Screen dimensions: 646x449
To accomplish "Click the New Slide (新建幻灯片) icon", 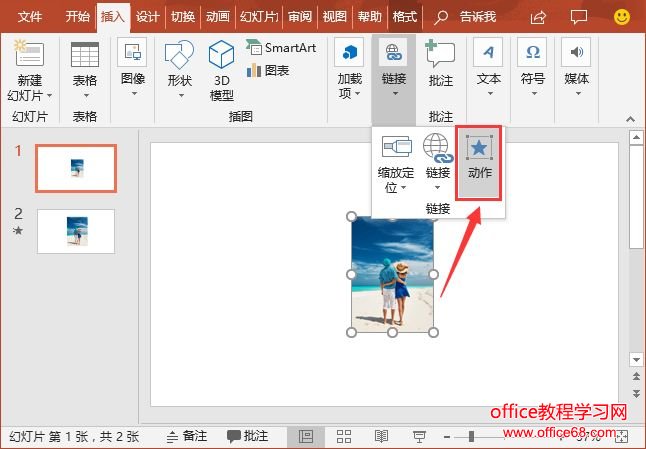I will [x=29, y=53].
